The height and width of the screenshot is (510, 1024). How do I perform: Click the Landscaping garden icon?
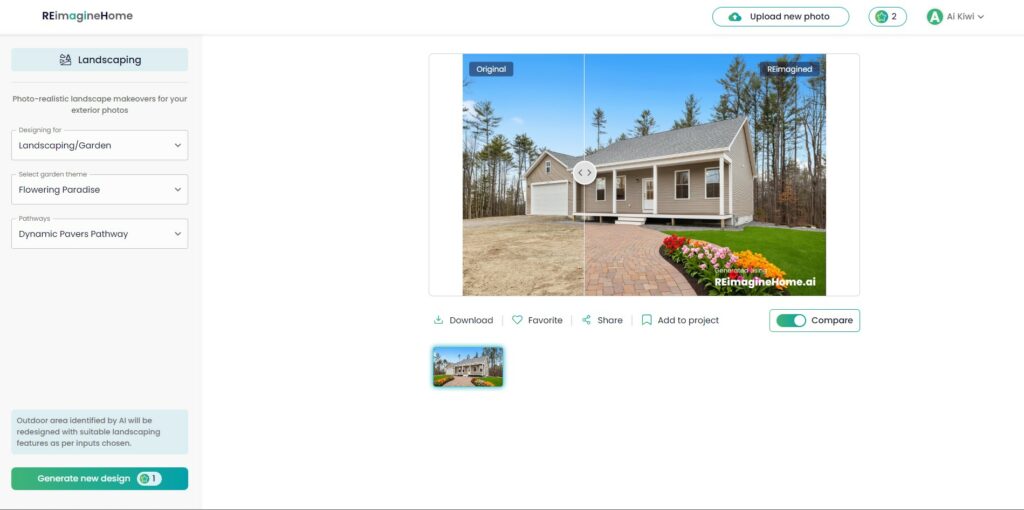(x=65, y=60)
